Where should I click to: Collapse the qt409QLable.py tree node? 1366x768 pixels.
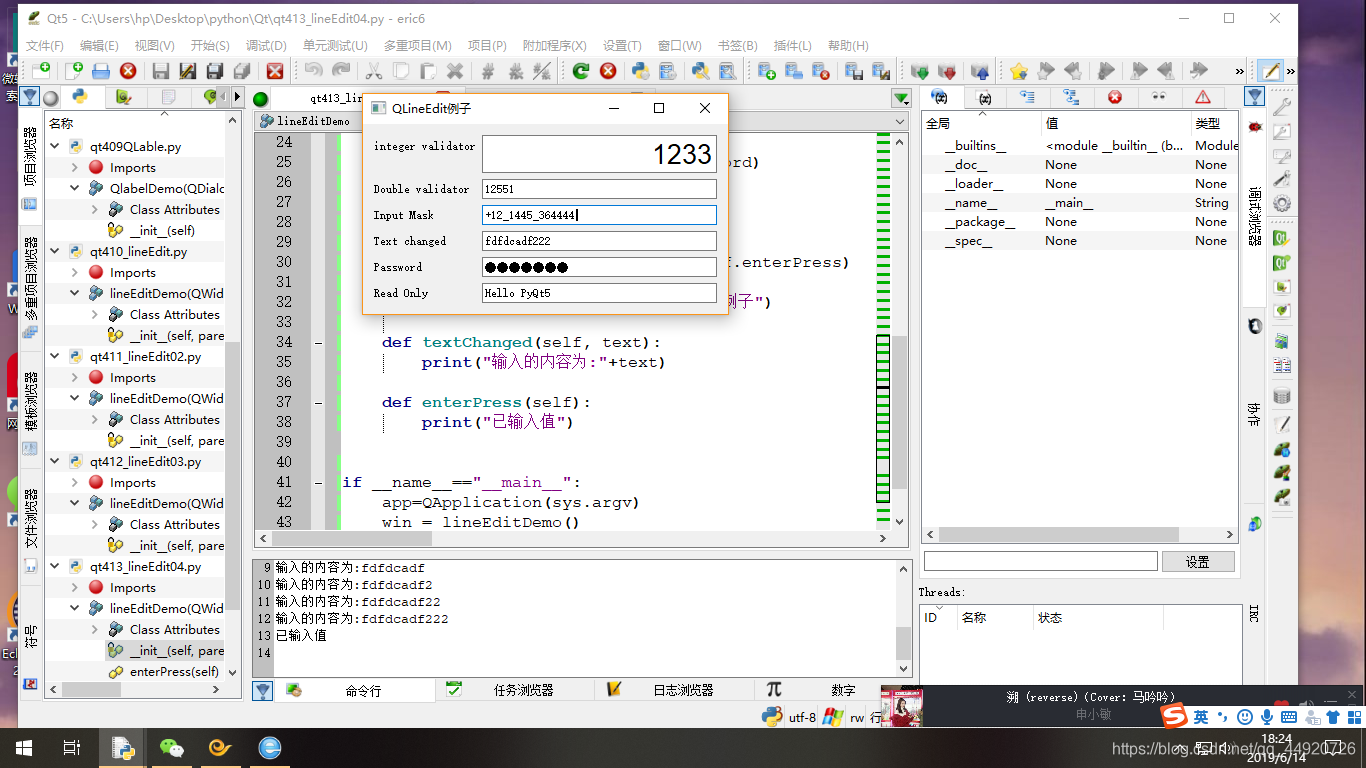click(x=55, y=146)
